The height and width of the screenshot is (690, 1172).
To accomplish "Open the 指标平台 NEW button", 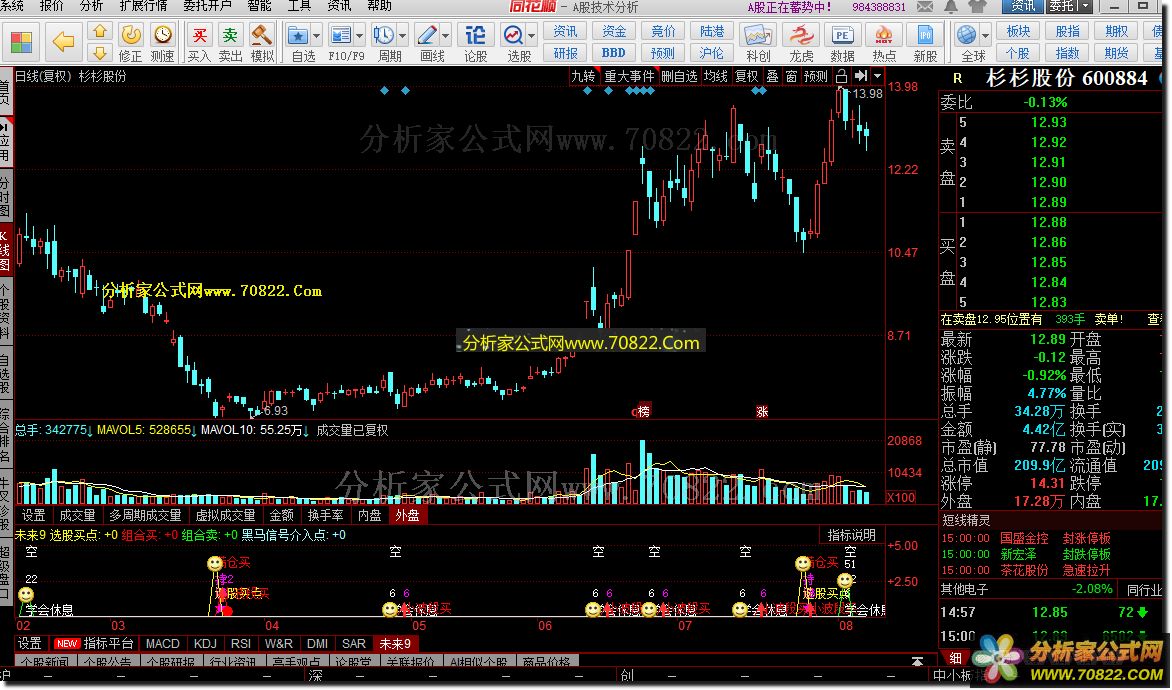I will pyautogui.click(x=94, y=644).
